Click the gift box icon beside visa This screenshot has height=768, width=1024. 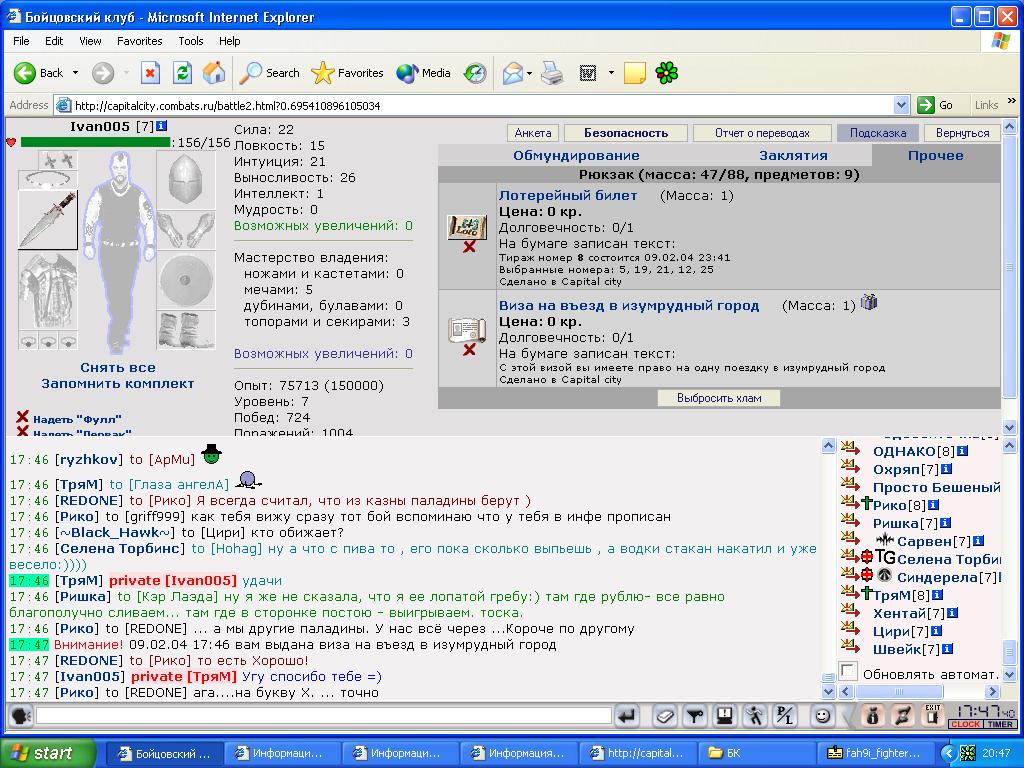coord(869,302)
